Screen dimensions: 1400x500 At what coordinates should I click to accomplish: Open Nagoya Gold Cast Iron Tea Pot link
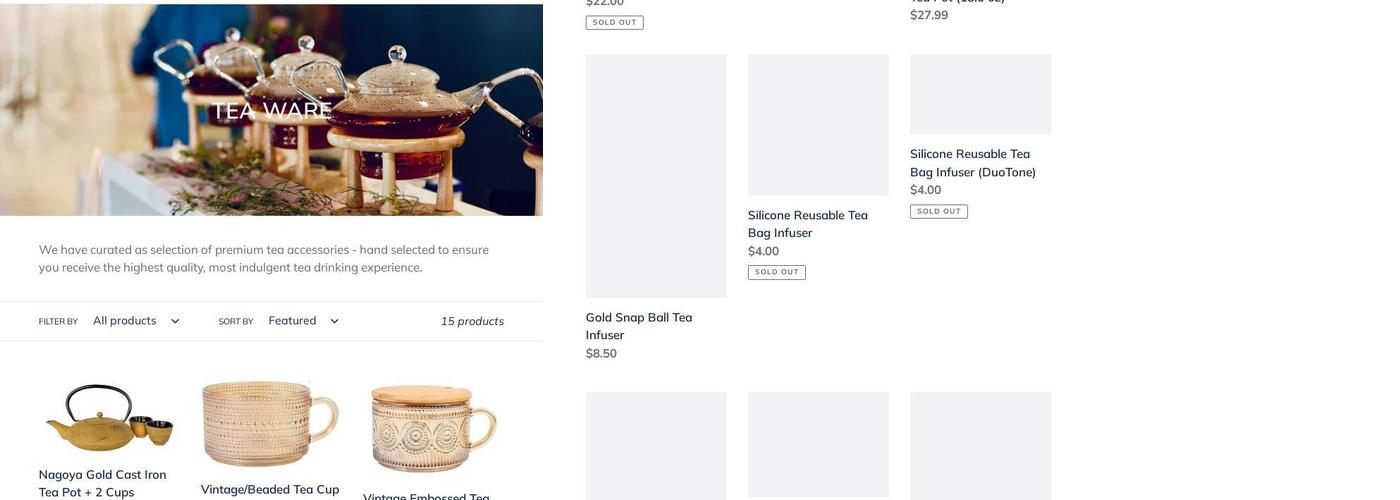tap(102, 483)
